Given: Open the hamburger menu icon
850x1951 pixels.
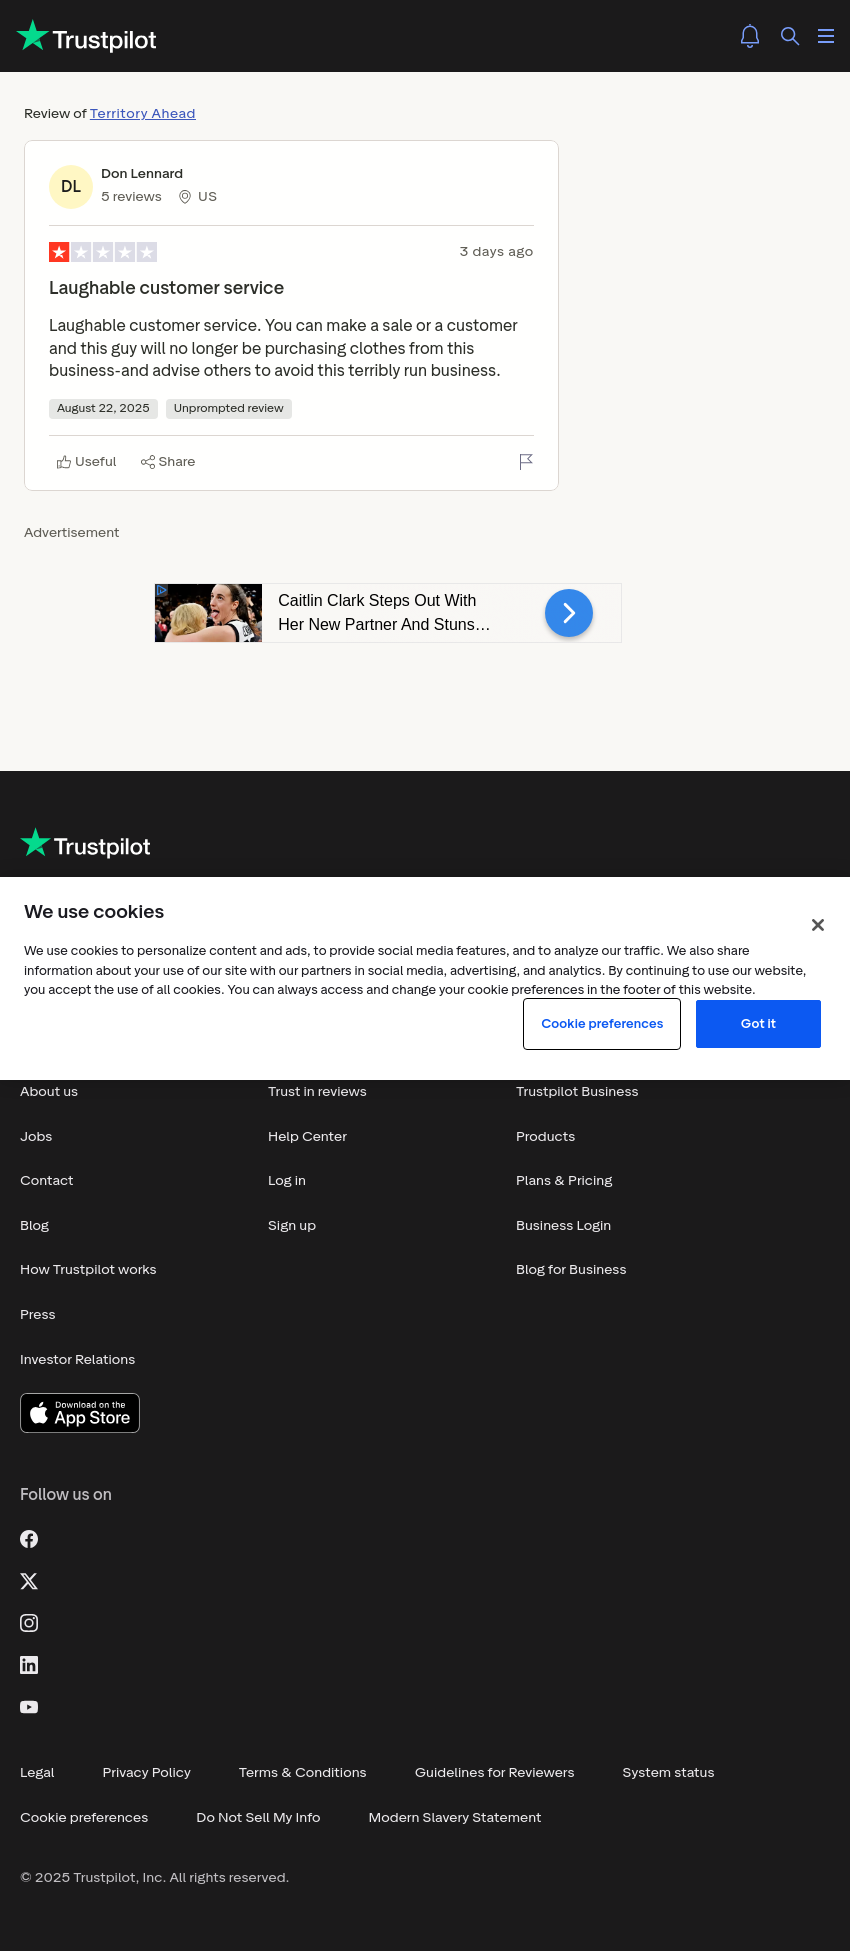Looking at the screenshot, I should 826,36.
